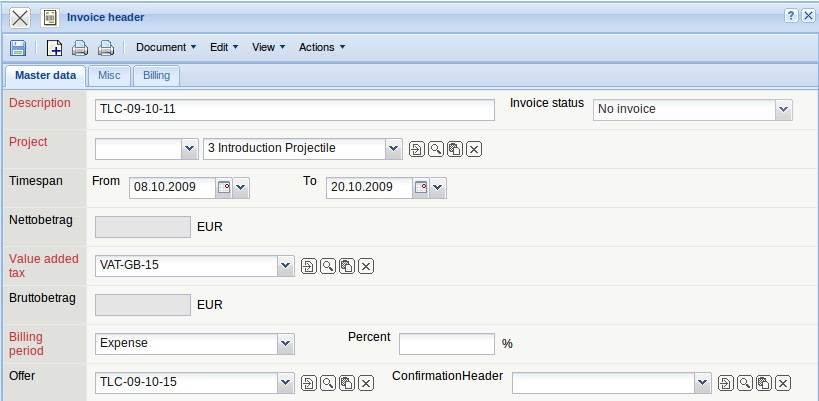Click the paste icon beside Value added tax
The width and height of the screenshot is (819, 401).
pyautogui.click(x=347, y=265)
